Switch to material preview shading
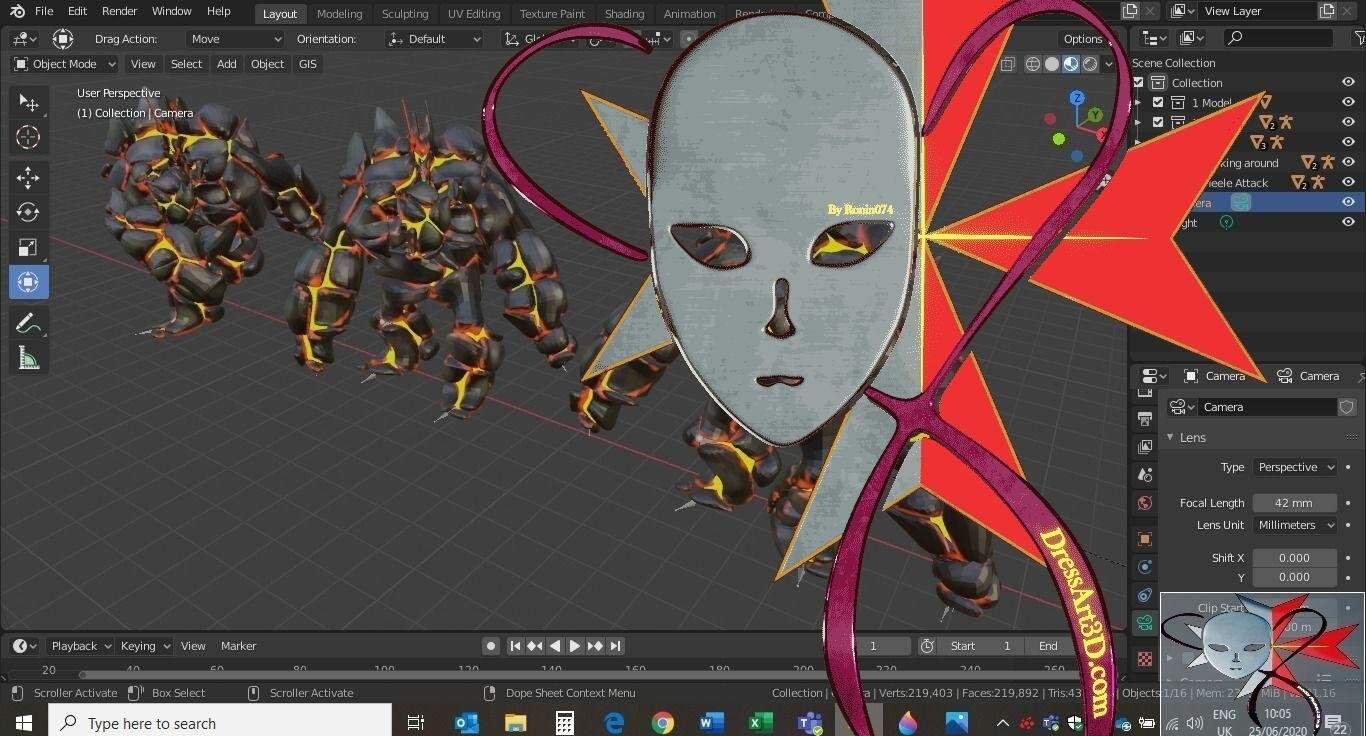This screenshot has height=736, width=1366. point(1071,64)
